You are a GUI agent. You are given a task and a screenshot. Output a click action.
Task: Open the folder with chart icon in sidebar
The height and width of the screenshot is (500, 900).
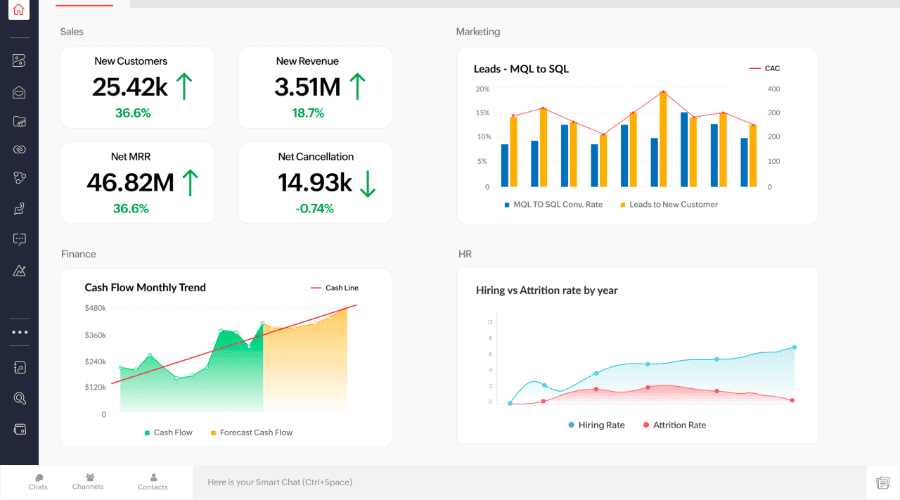pos(19,121)
